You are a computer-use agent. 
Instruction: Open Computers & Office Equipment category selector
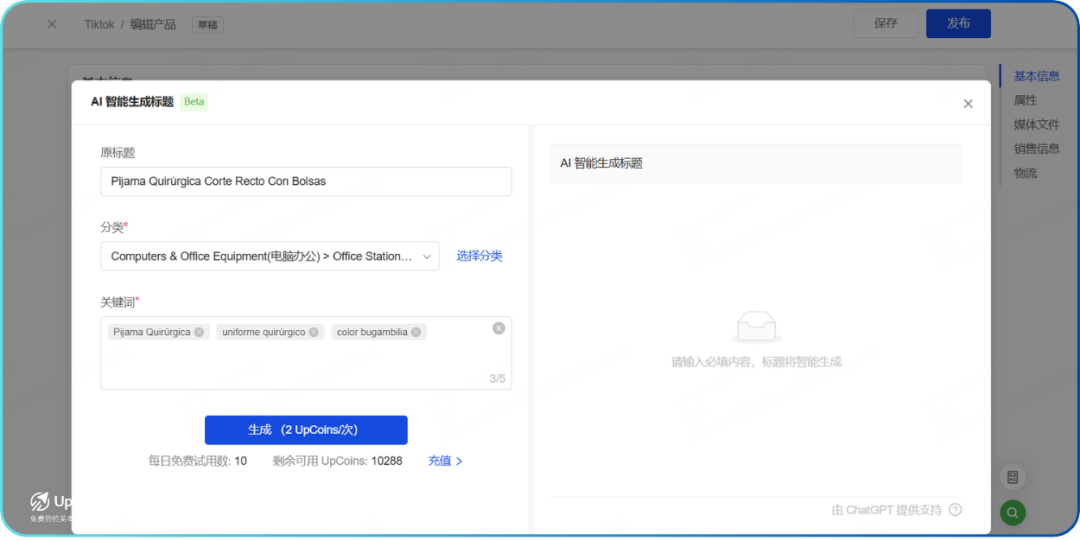click(x=261, y=257)
